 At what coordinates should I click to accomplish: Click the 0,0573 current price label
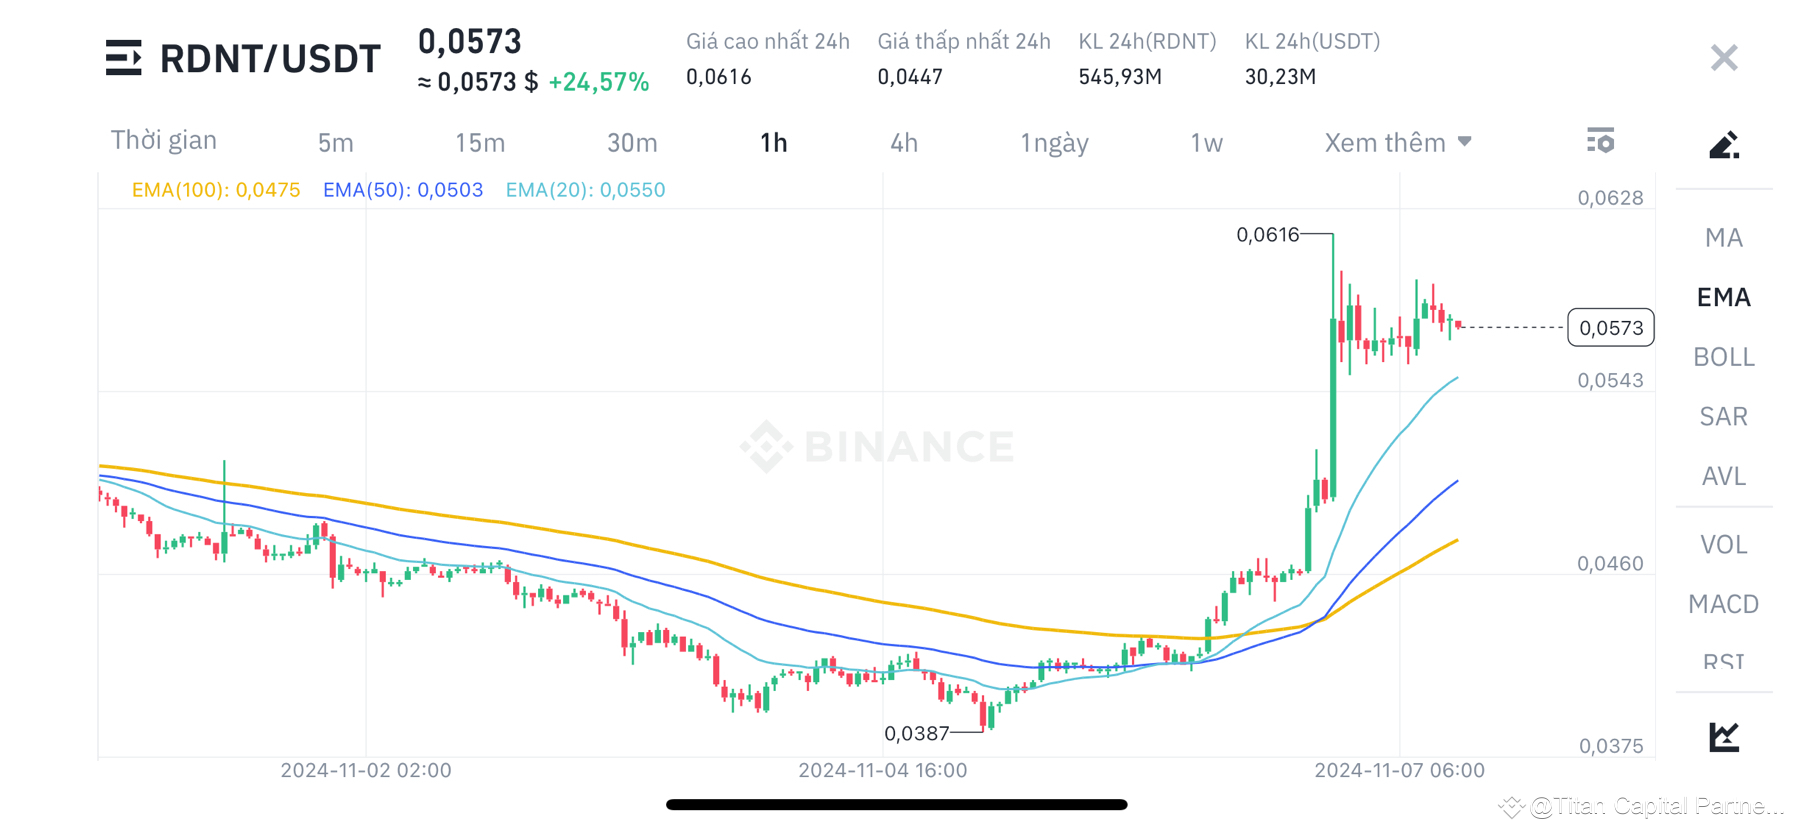(x=1610, y=327)
